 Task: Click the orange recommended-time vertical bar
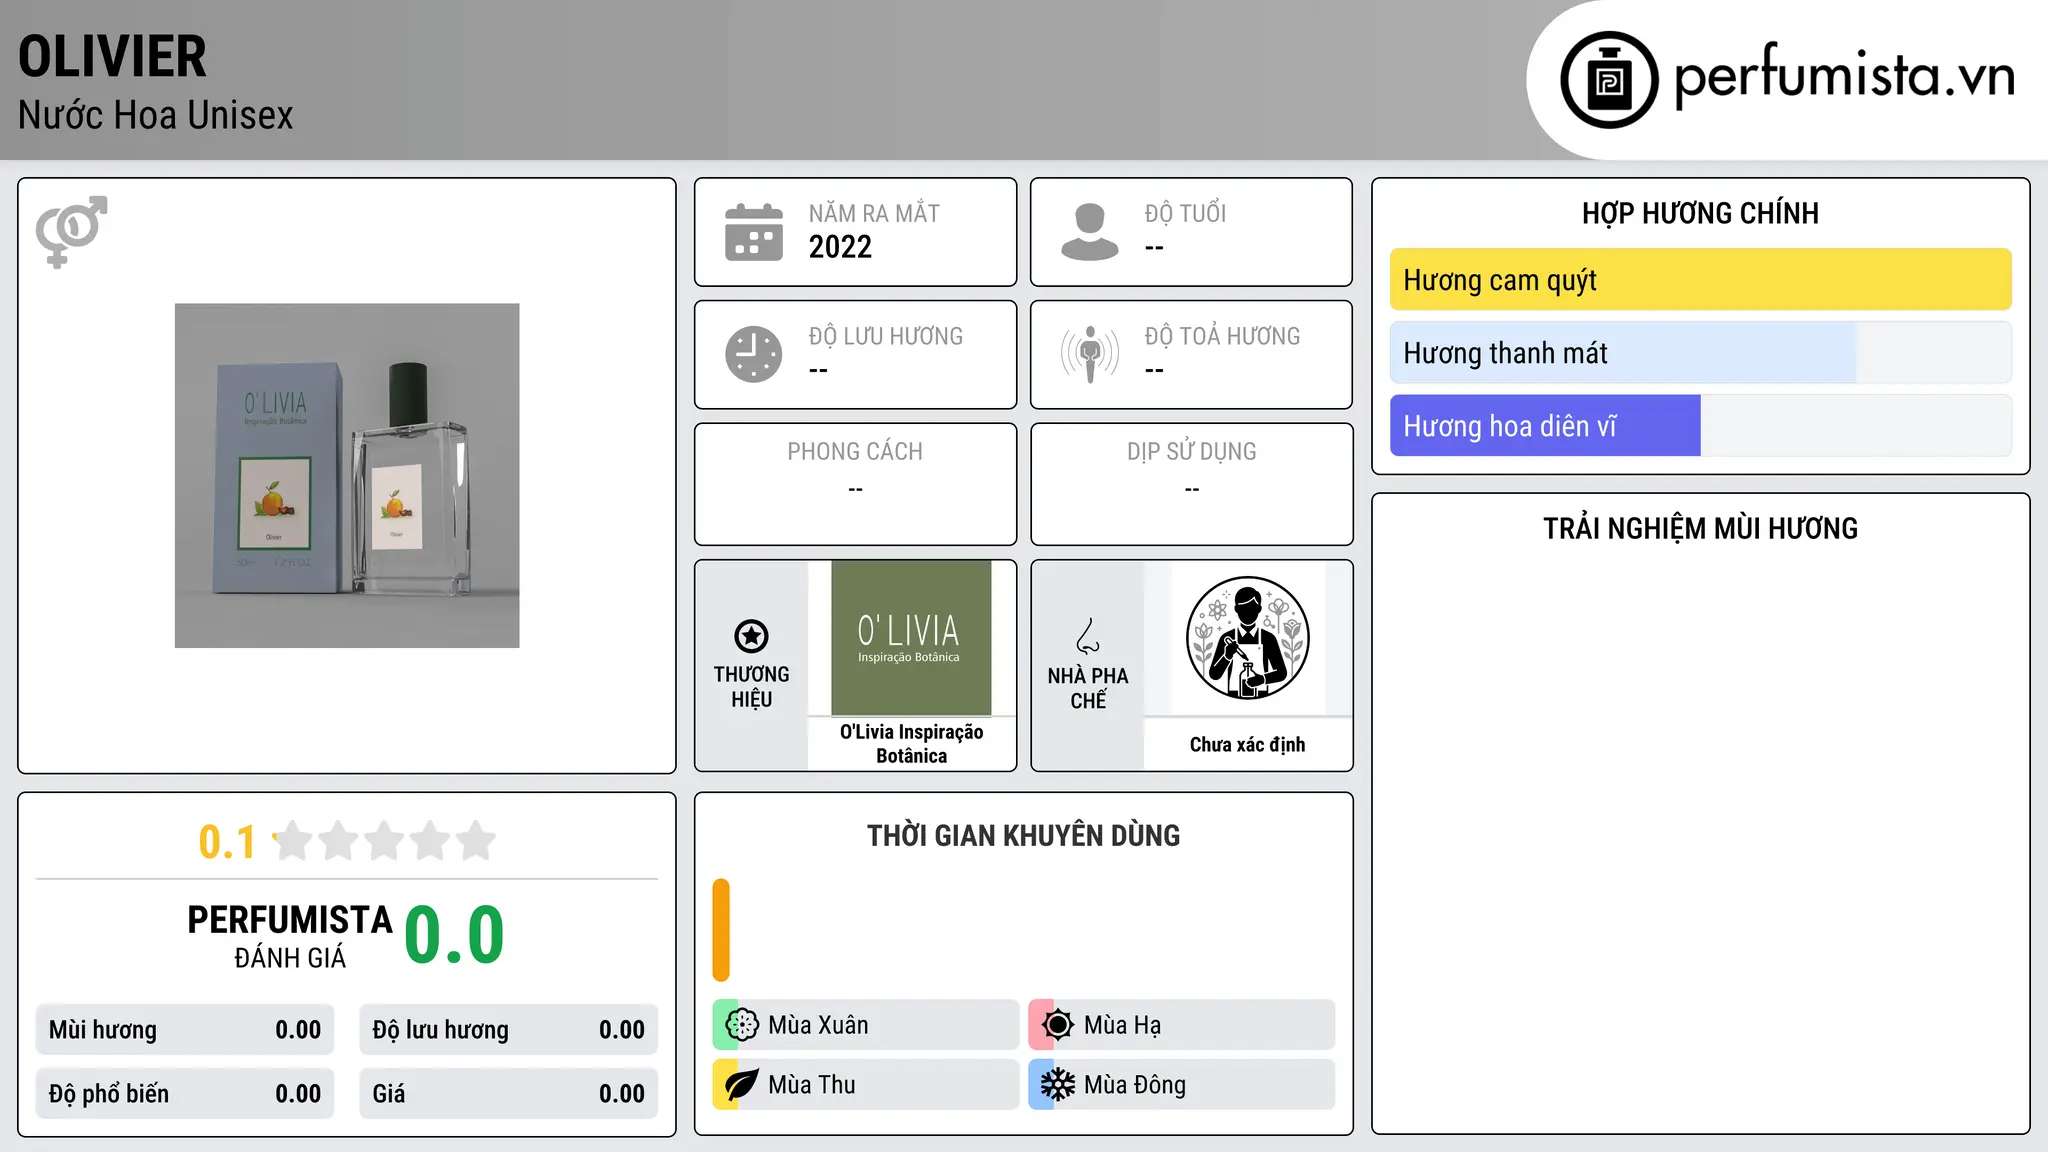[x=721, y=930]
